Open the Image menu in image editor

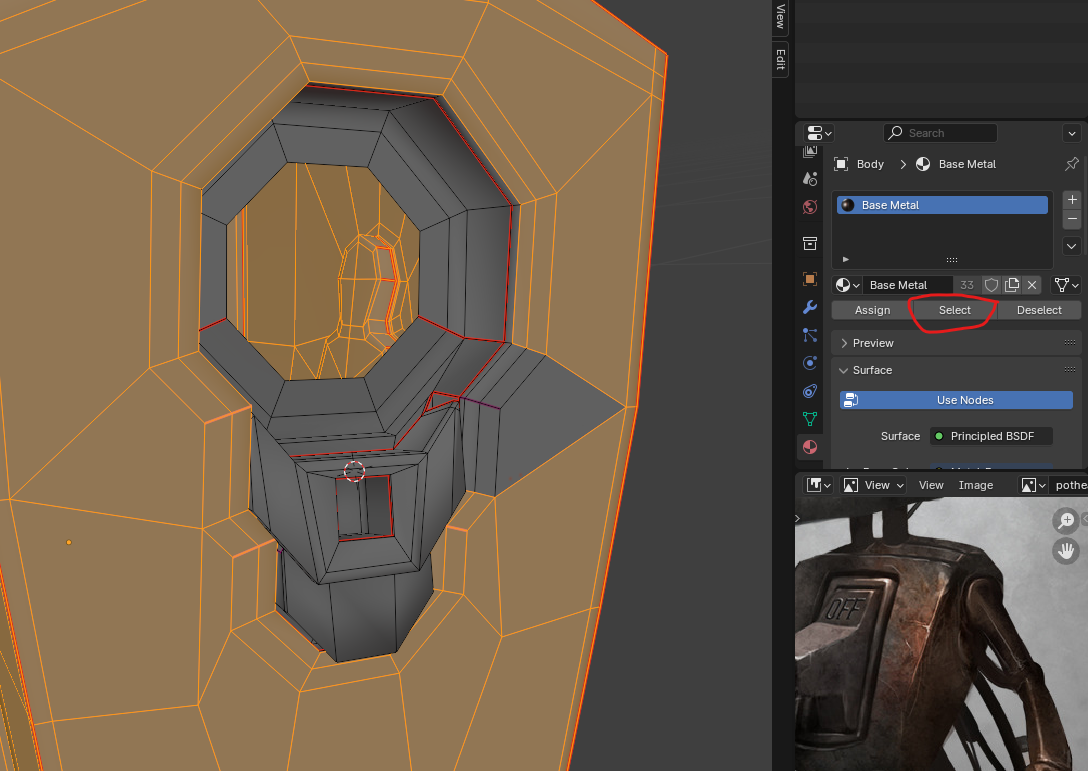976,485
